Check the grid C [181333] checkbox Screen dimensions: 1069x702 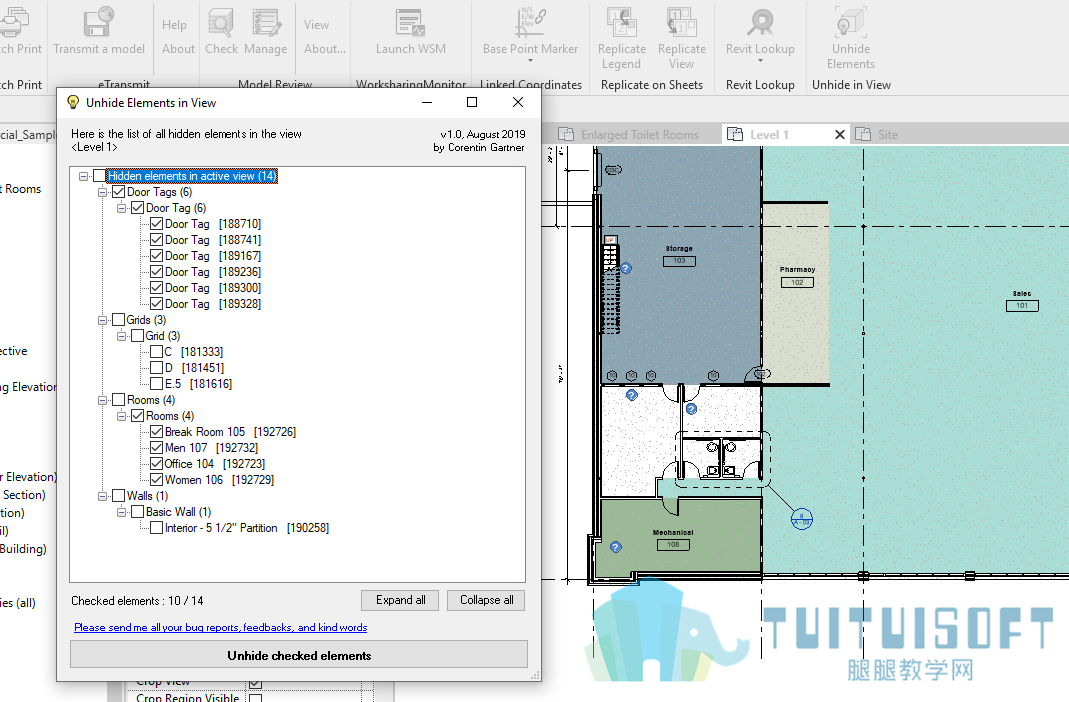(x=156, y=352)
